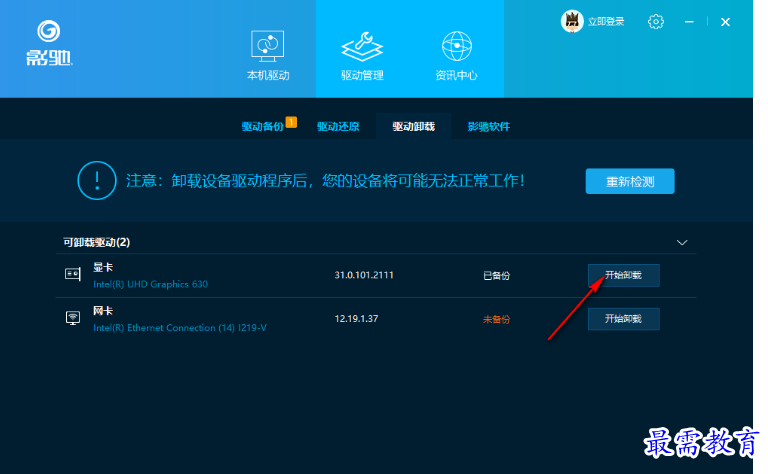Open the 驱动管理 section

pos(362,55)
